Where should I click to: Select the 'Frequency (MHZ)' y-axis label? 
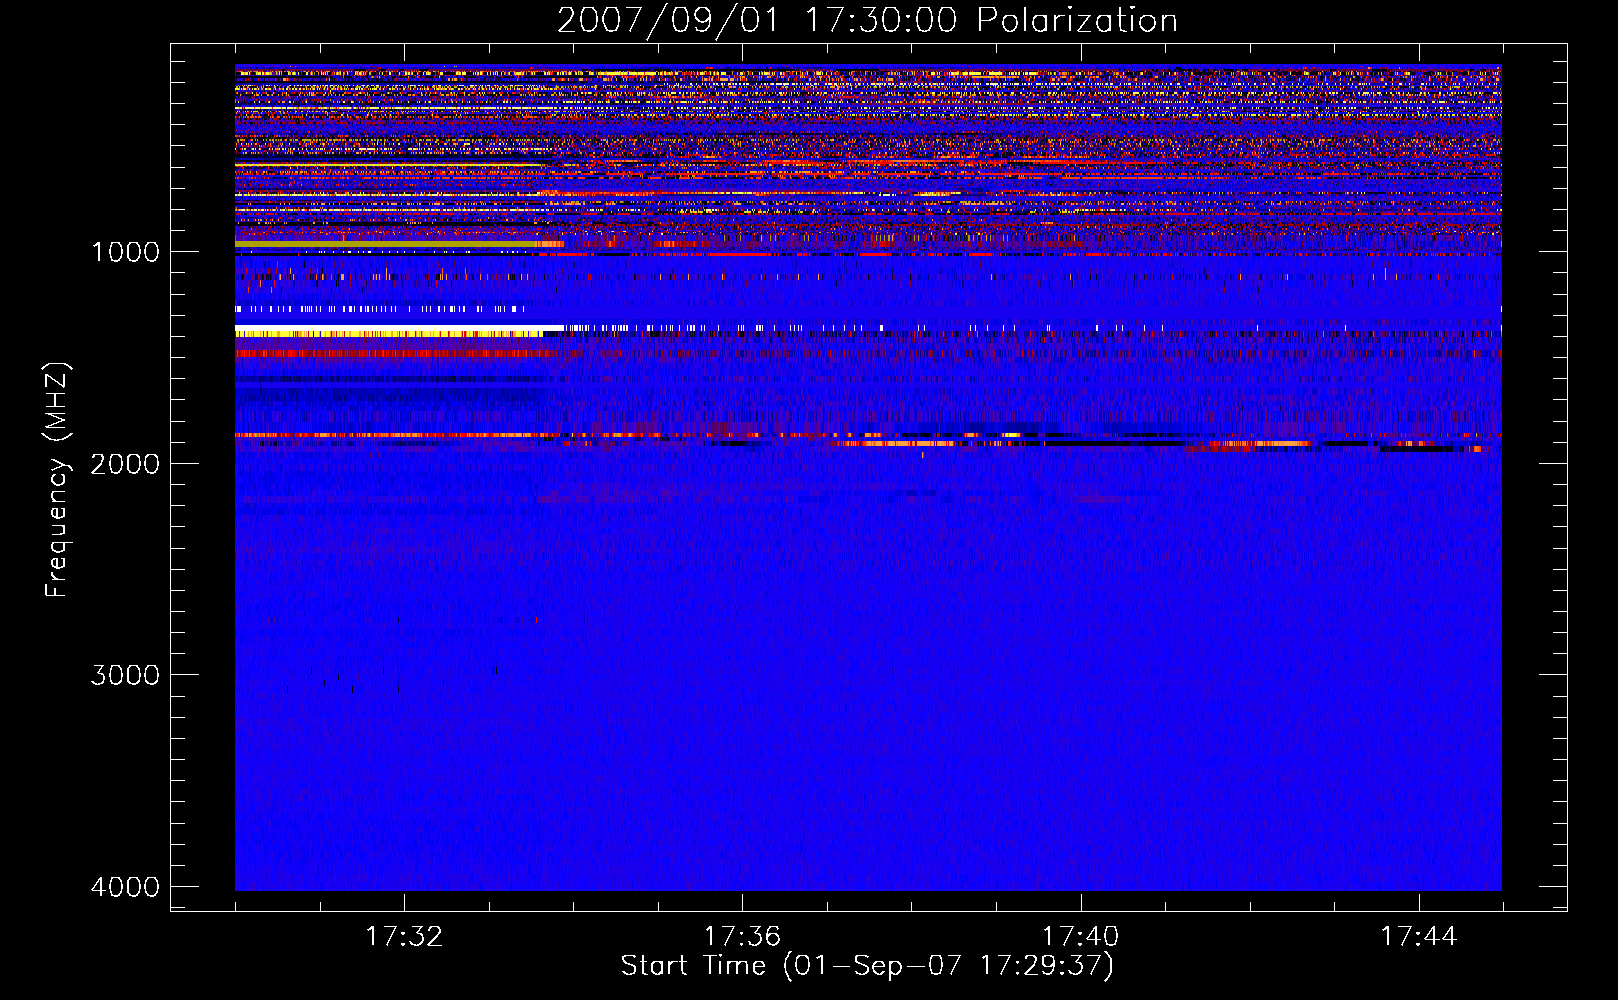[57, 480]
